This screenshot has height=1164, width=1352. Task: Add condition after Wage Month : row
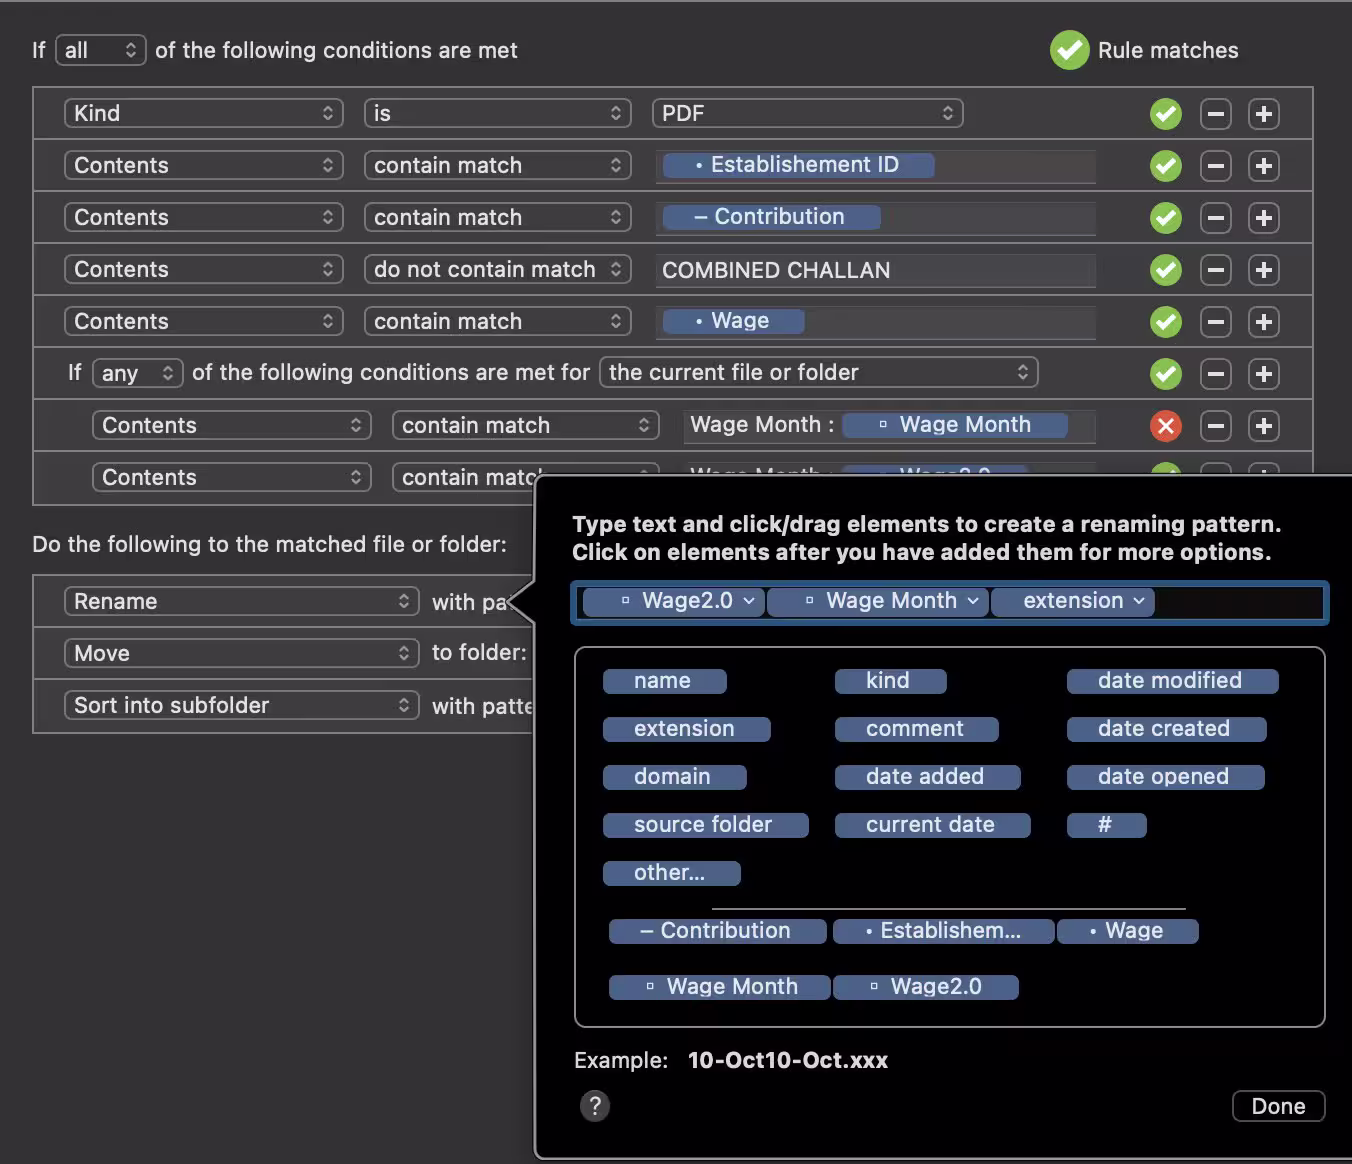click(x=1263, y=426)
